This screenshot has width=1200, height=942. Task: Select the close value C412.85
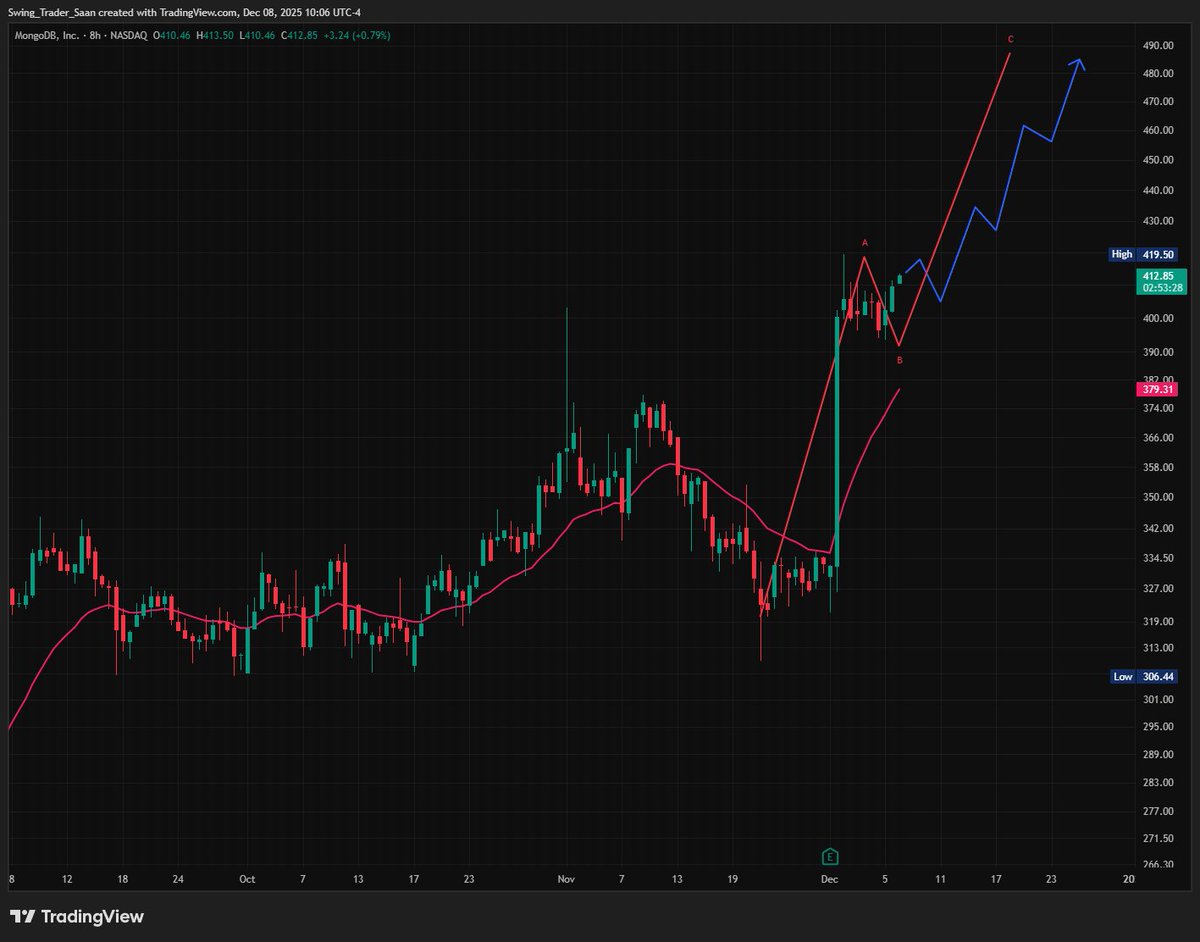pyautogui.click(x=297, y=35)
